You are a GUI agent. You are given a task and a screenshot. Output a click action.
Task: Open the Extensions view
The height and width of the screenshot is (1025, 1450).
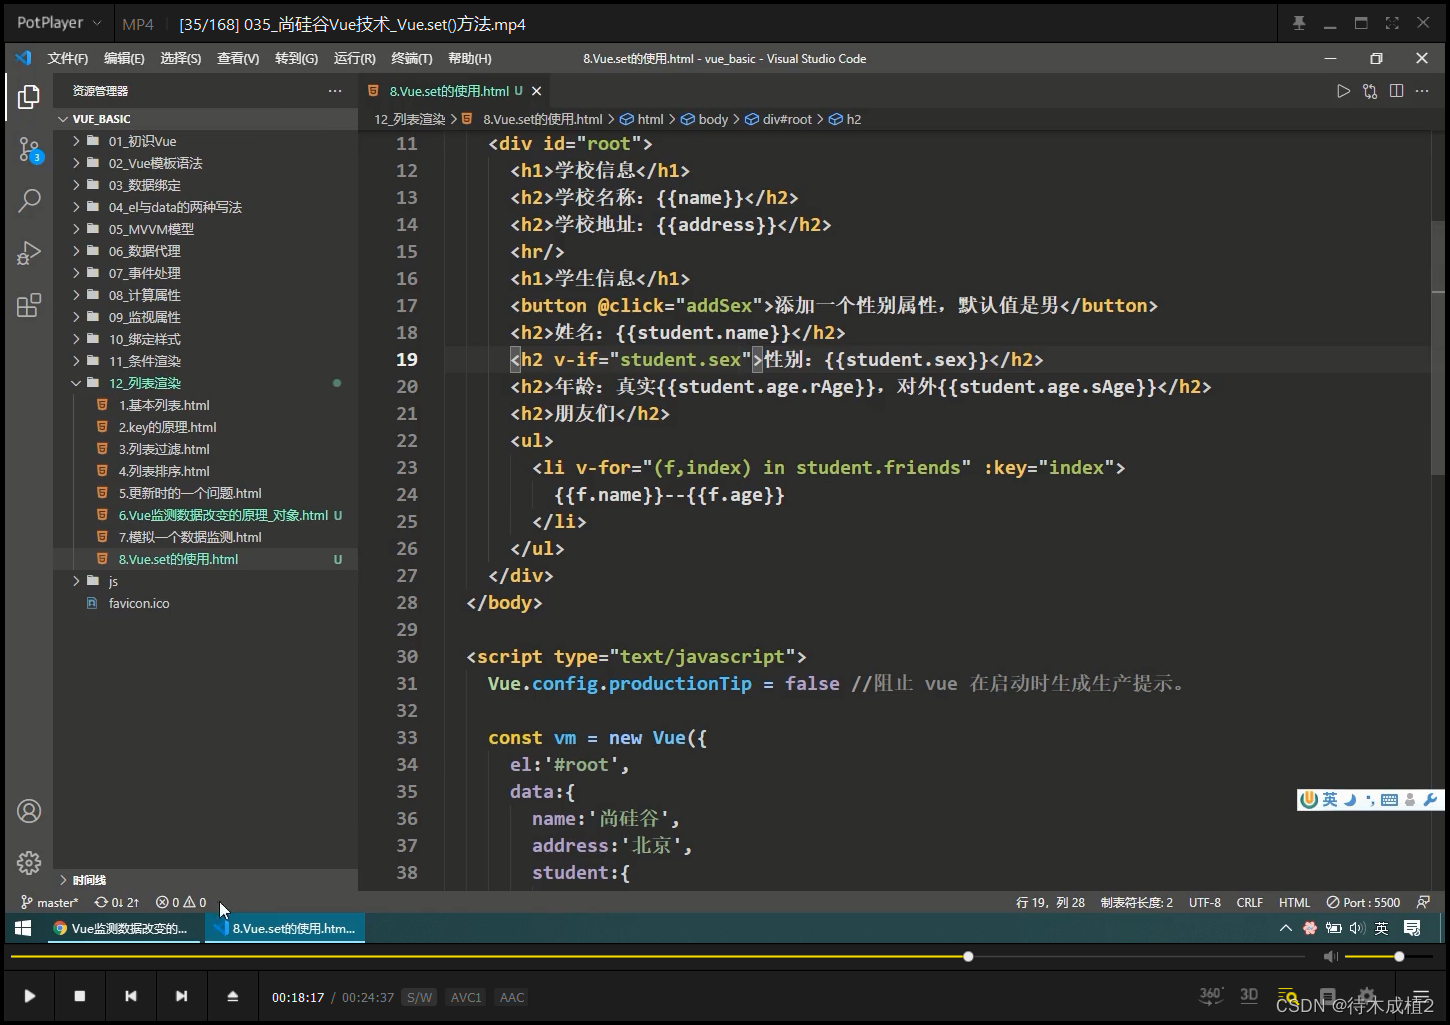point(29,305)
